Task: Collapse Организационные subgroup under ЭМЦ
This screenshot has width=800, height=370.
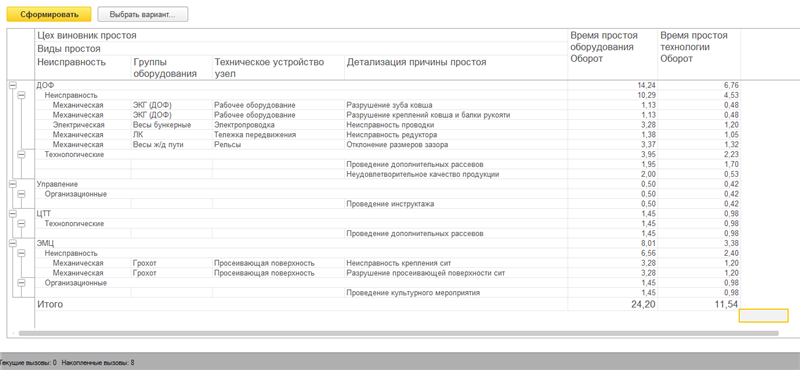Action: click(x=21, y=283)
